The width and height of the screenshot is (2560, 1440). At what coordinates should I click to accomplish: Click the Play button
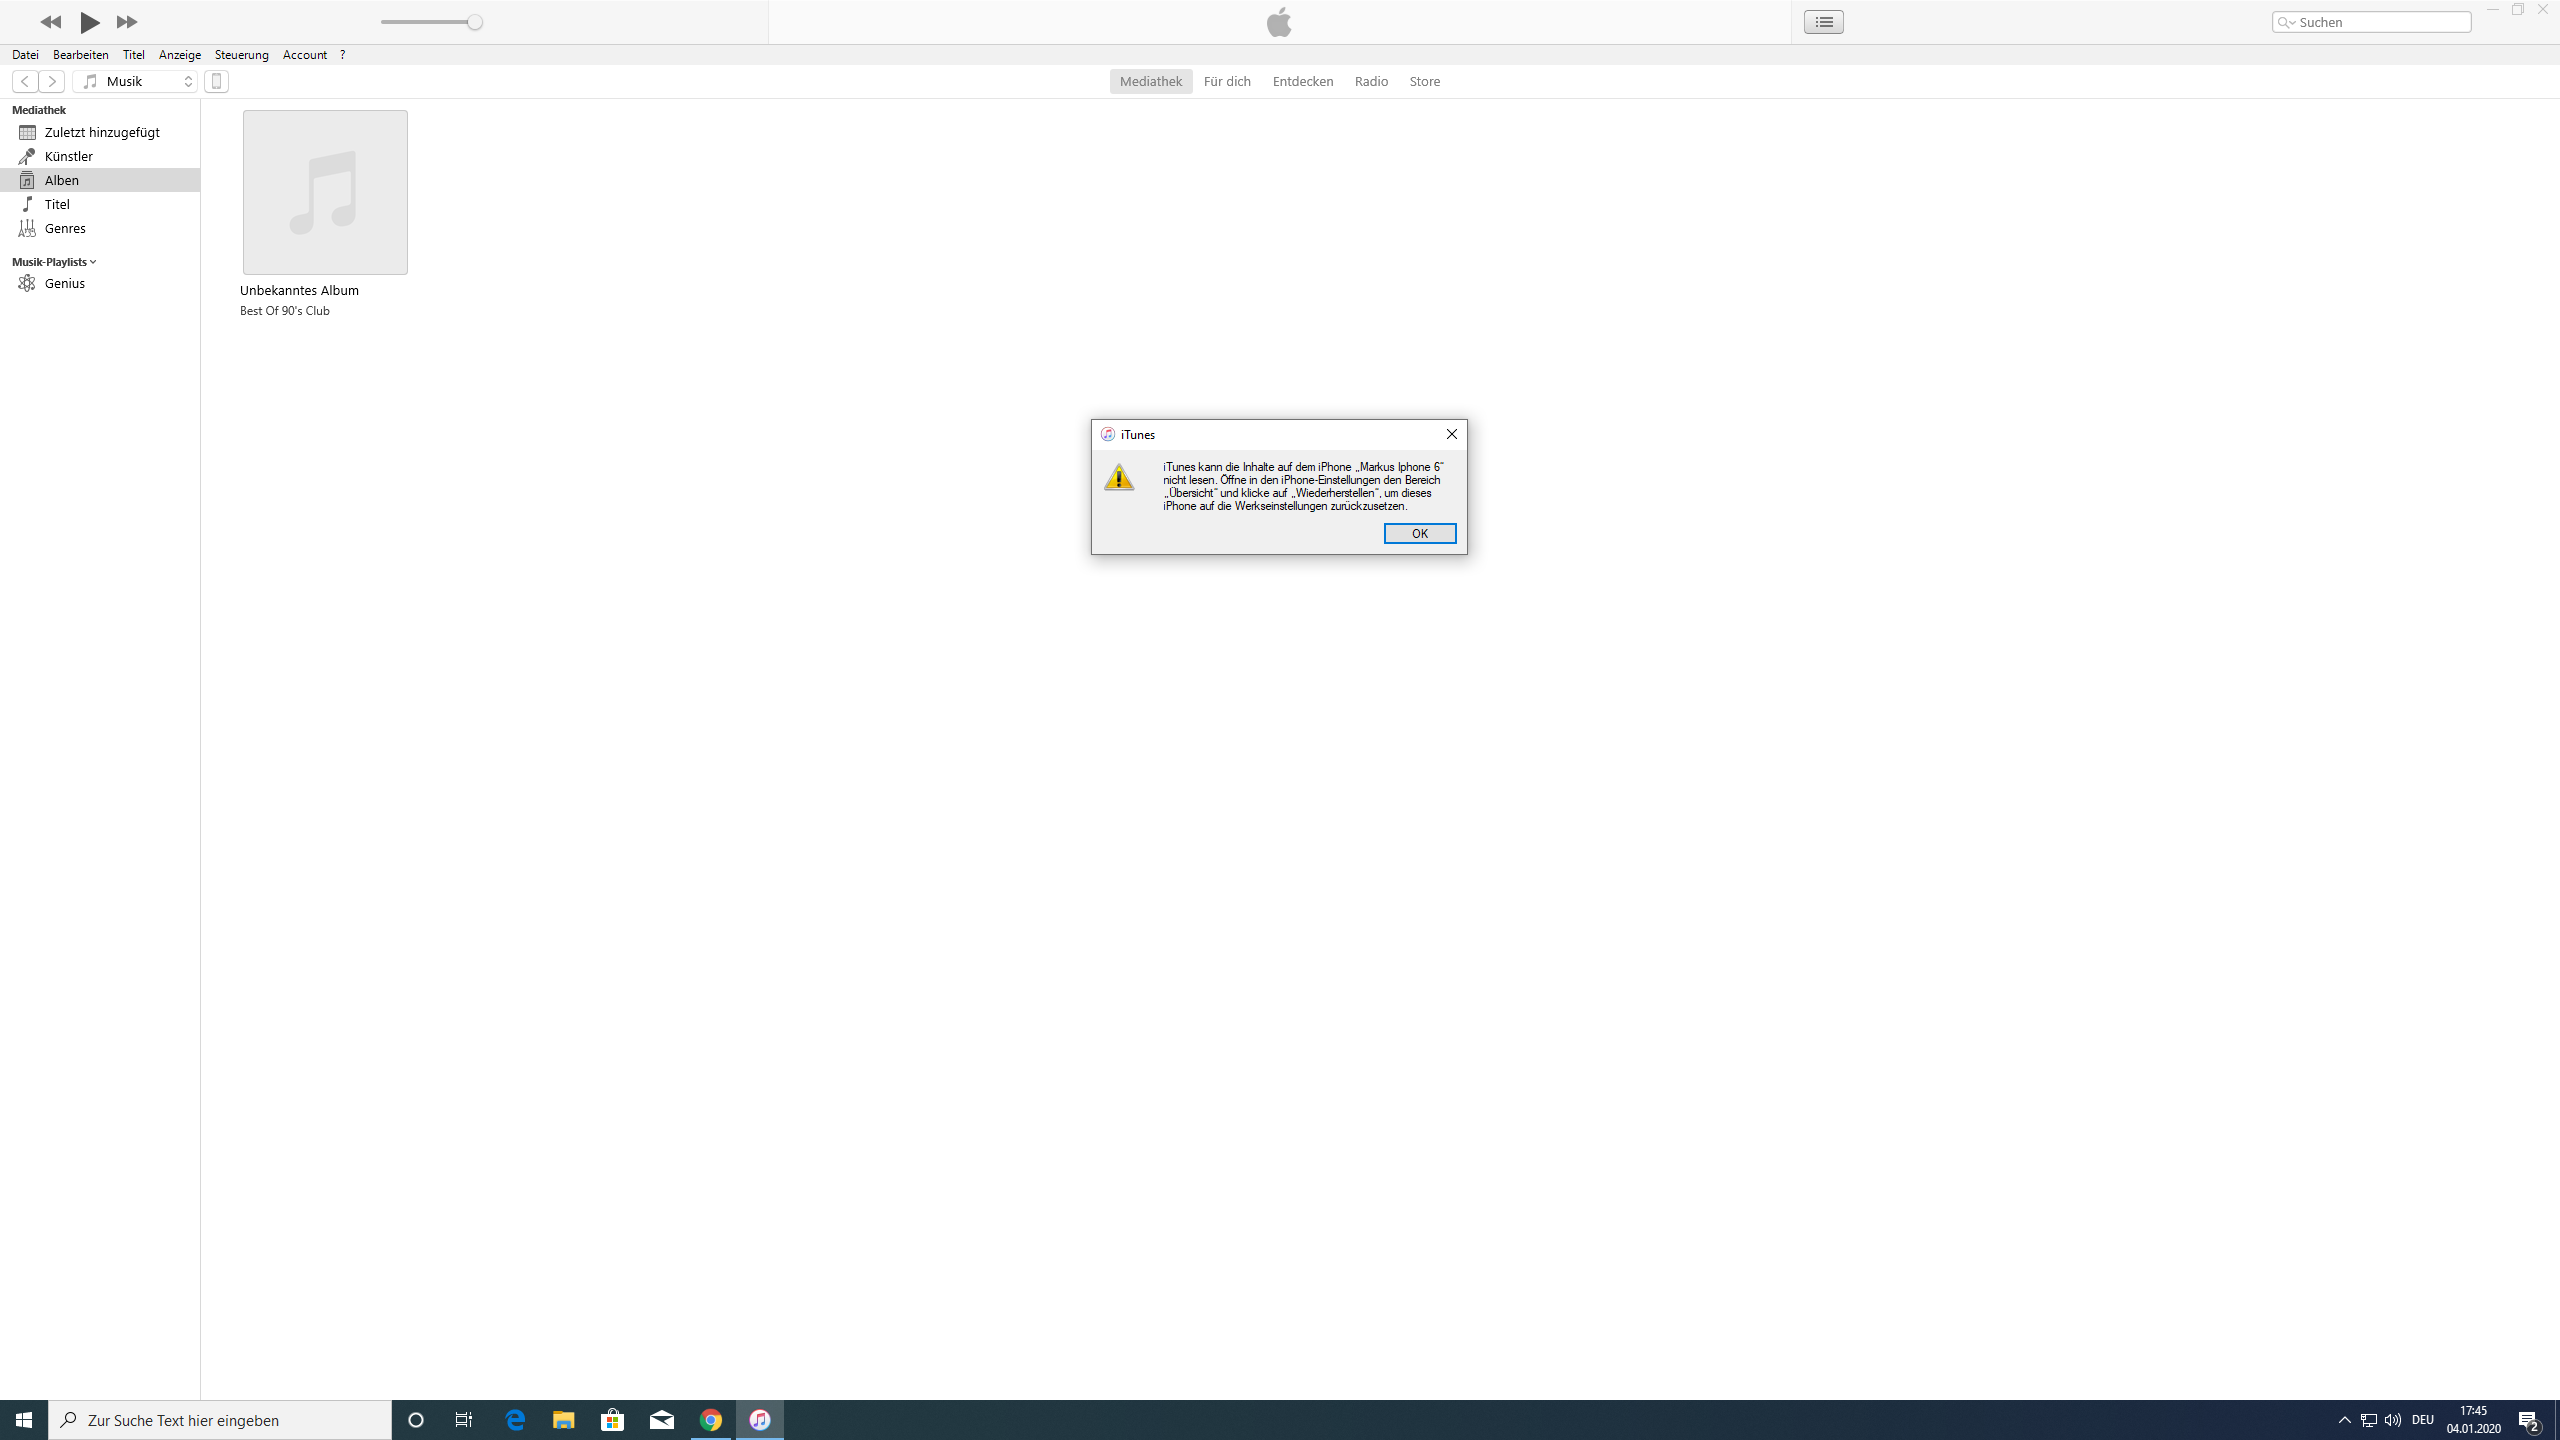[90, 22]
